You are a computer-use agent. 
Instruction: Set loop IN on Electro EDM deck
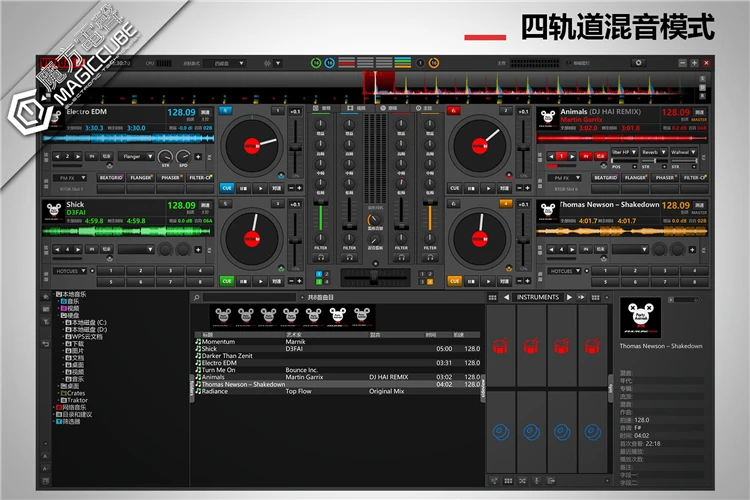92,156
